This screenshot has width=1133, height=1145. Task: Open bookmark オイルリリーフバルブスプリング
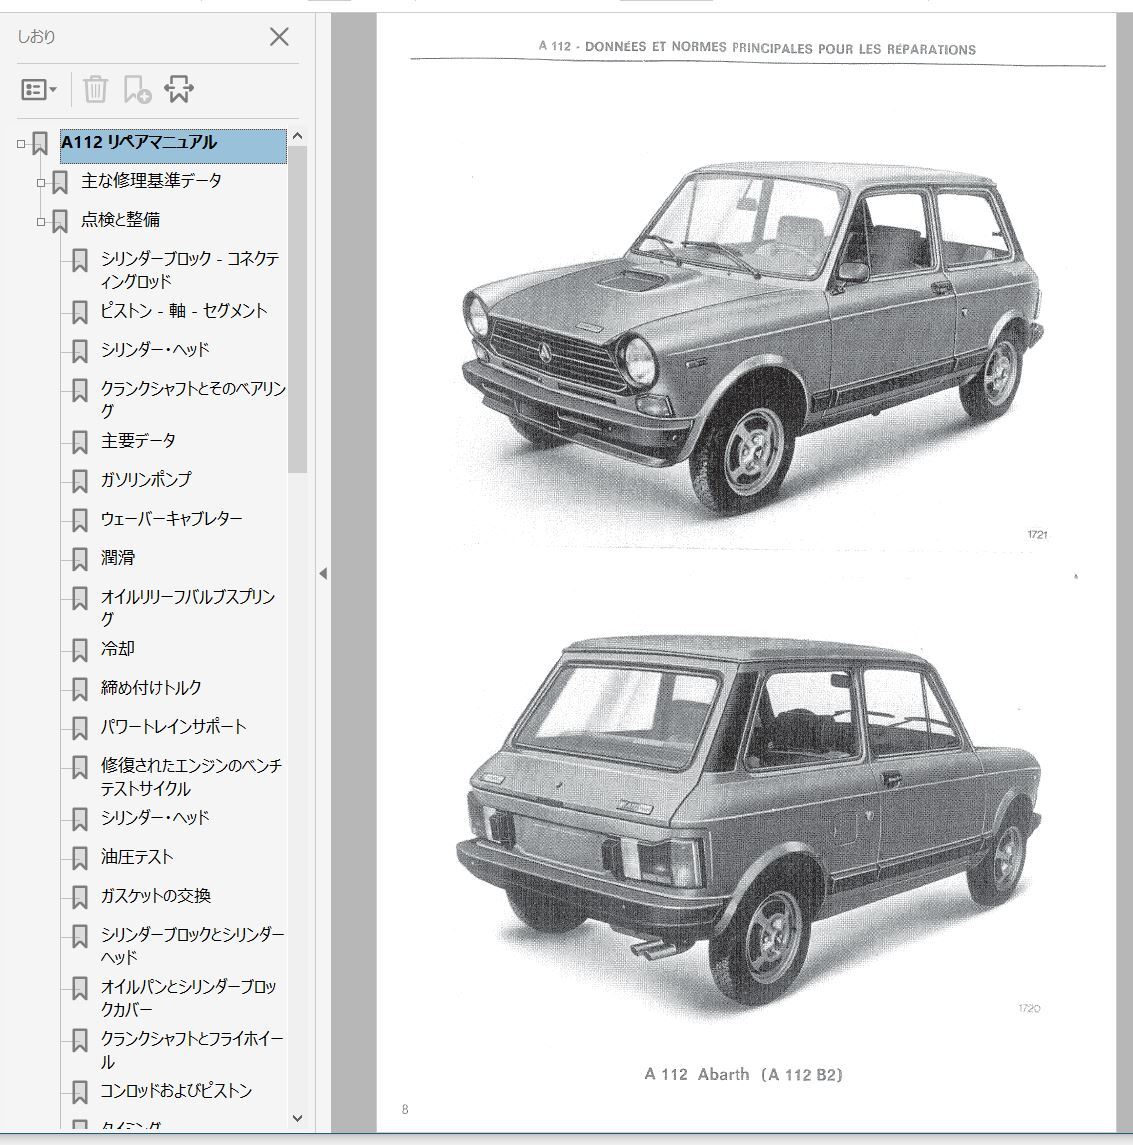click(188, 608)
